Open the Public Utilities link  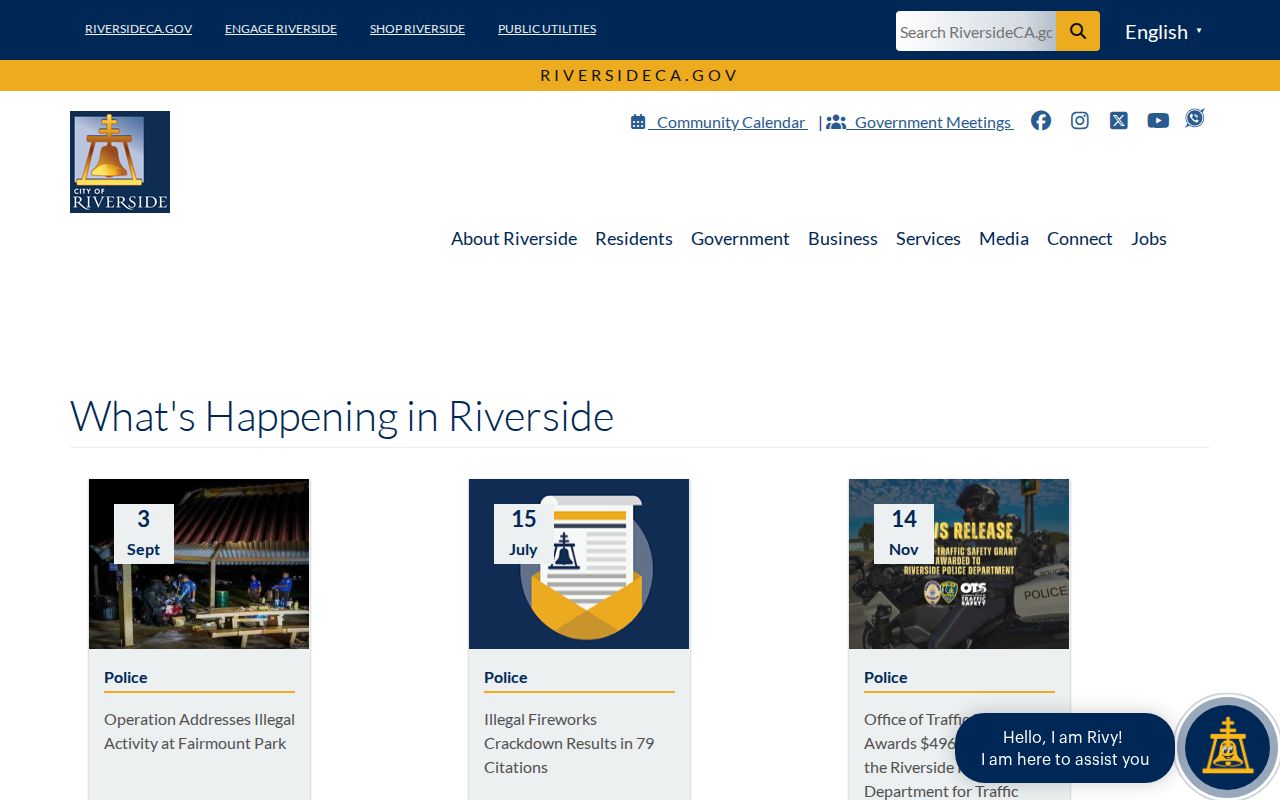[547, 29]
